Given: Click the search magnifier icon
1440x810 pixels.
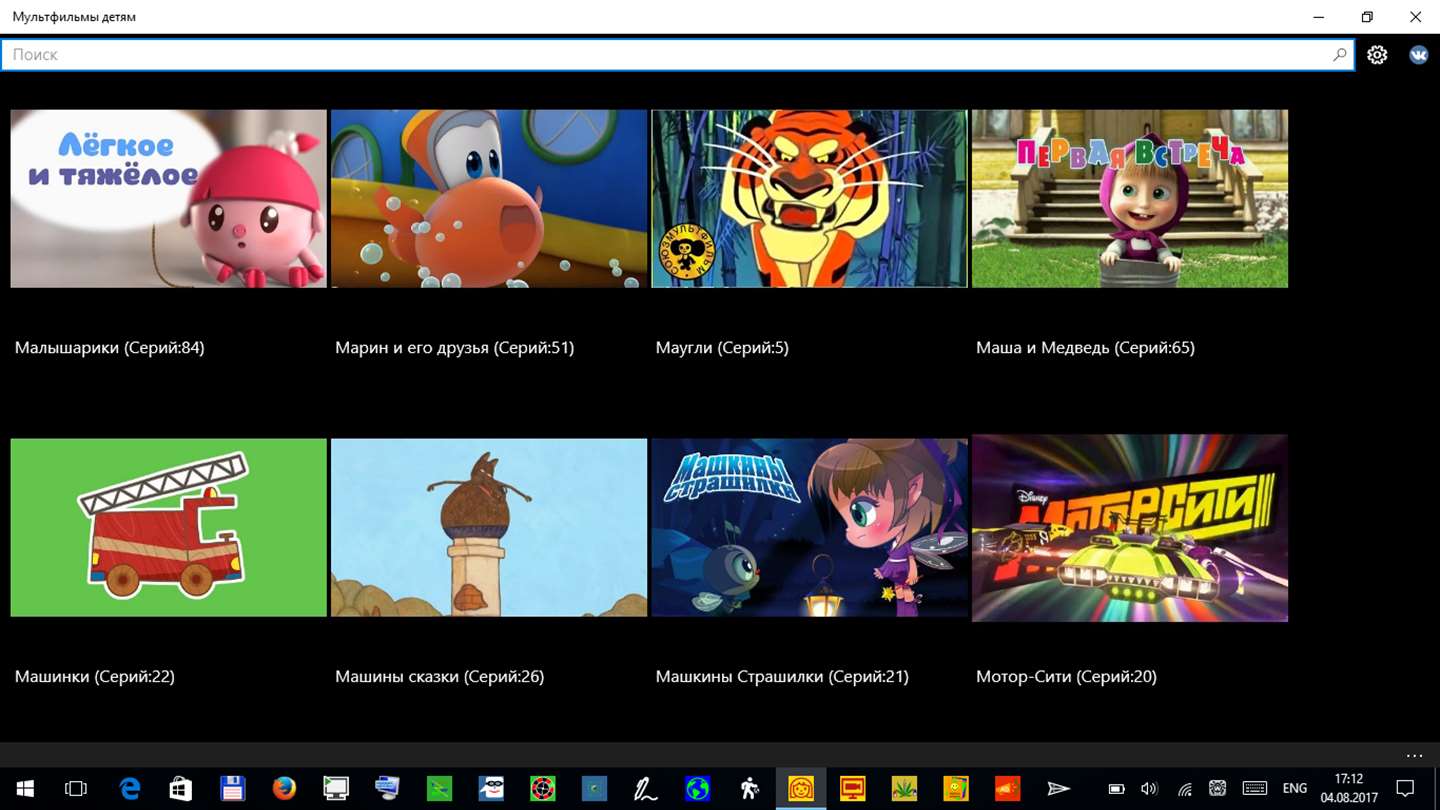Looking at the screenshot, I should [x=1340, y=55].
